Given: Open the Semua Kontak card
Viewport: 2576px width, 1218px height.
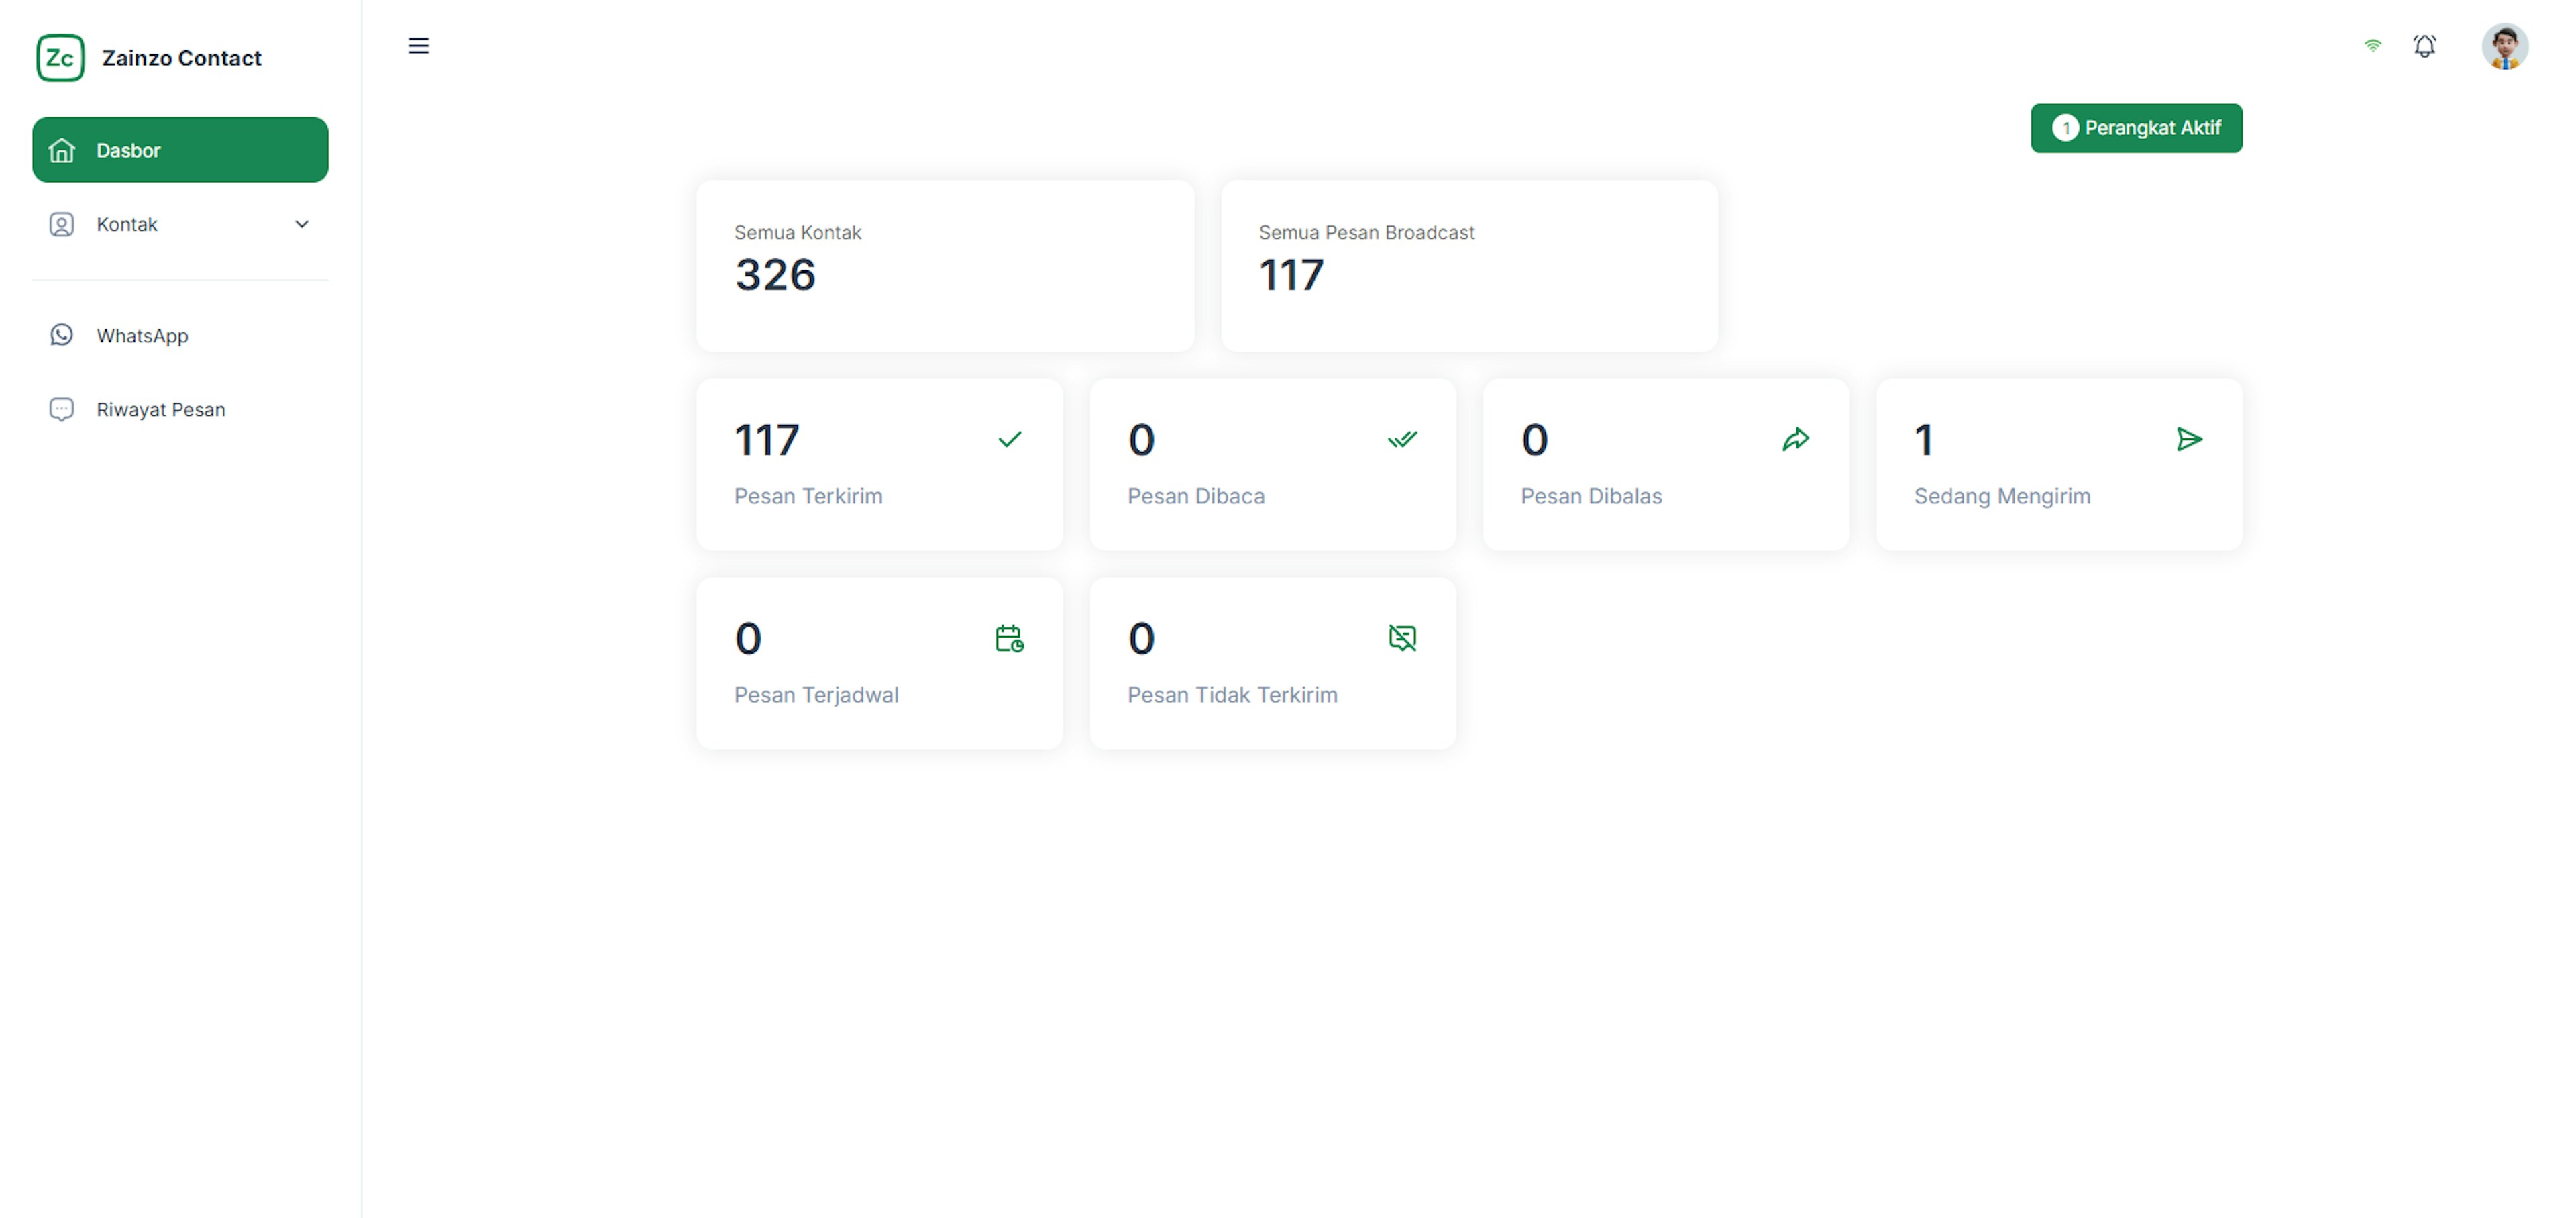Looking at the screenshot, I should pos(944,266).
